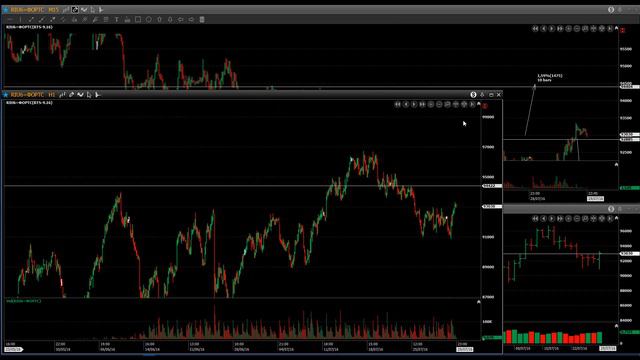The width and height of the screenshot is (640, 360).
Task: Select the vertical line tool in the top toolbar
Action: point(21,20)
